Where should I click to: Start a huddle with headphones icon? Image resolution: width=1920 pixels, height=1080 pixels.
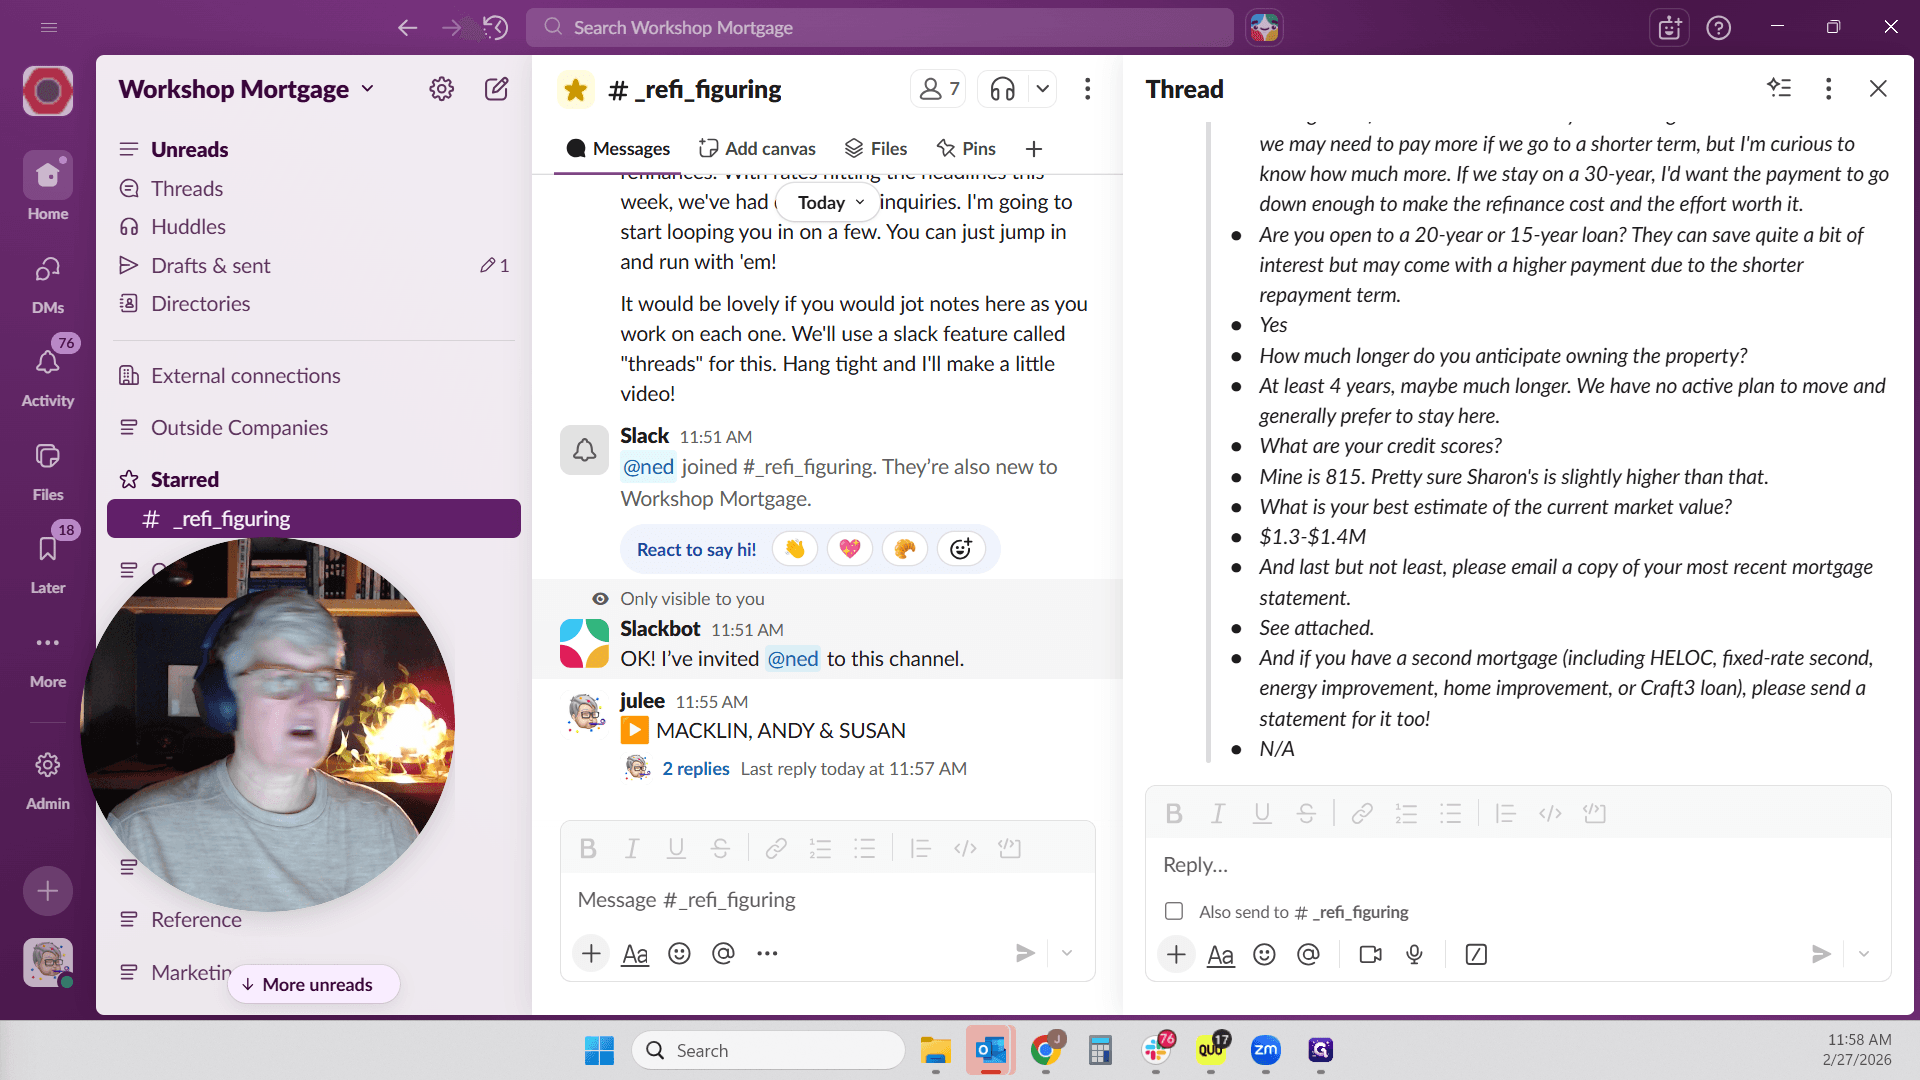click(x=1002, y=89)
